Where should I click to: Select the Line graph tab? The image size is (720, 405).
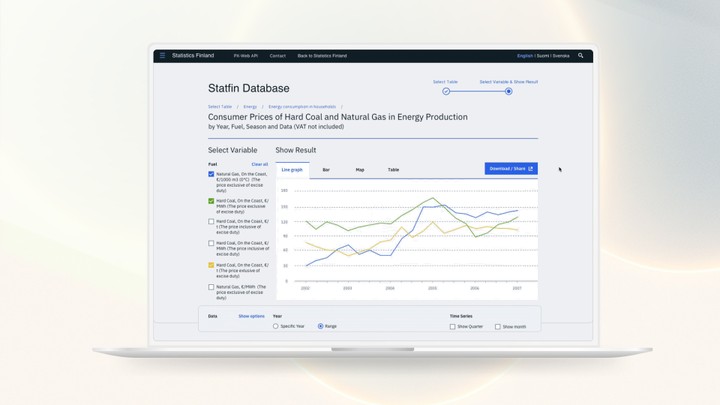tap(292, 170)
